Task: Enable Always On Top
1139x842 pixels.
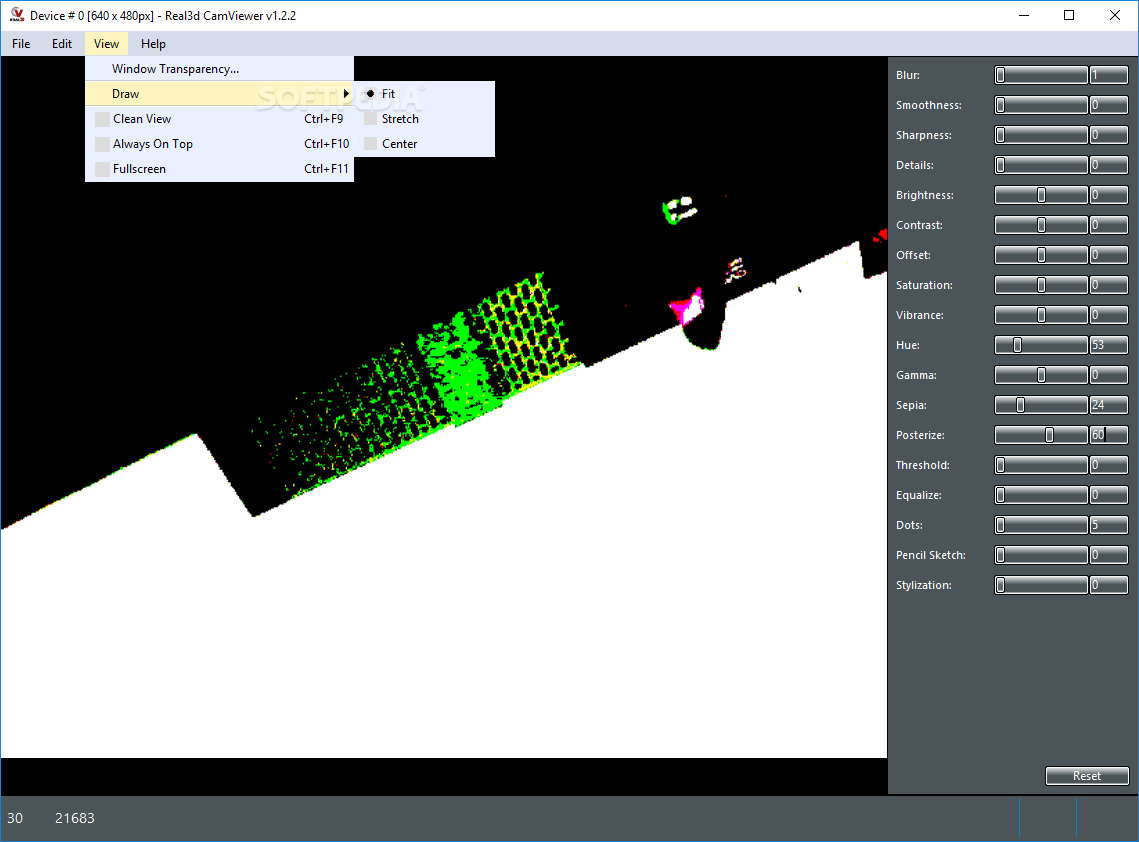Action: click(102, 144)
